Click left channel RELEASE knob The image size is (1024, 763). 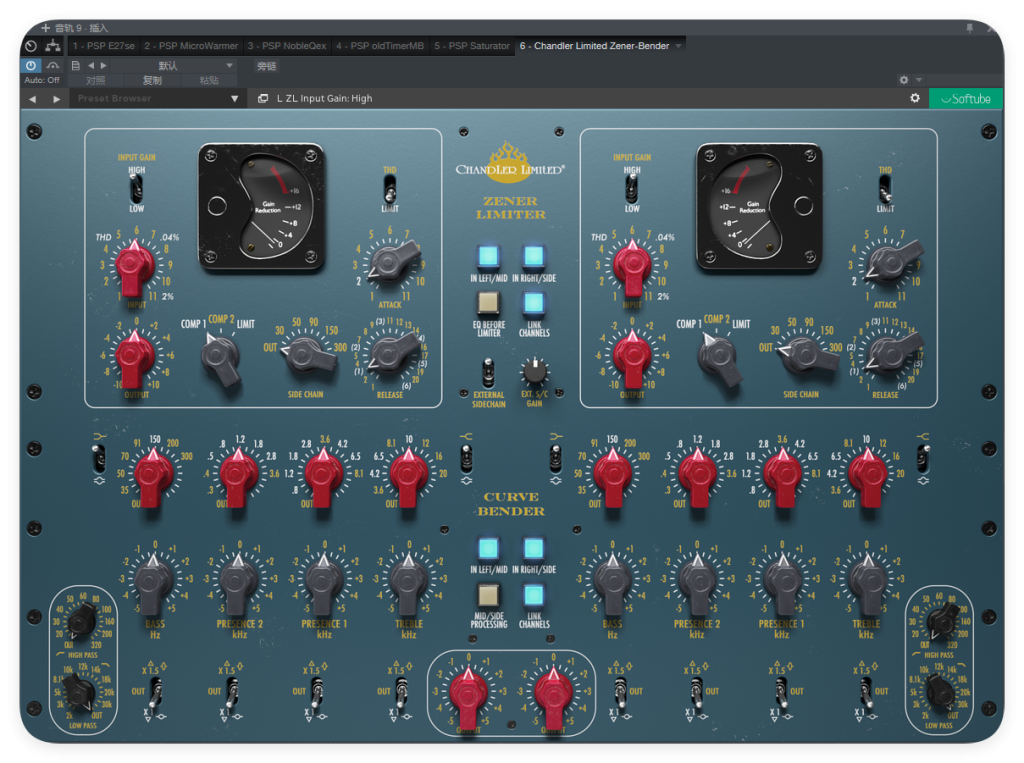[393, 353]
